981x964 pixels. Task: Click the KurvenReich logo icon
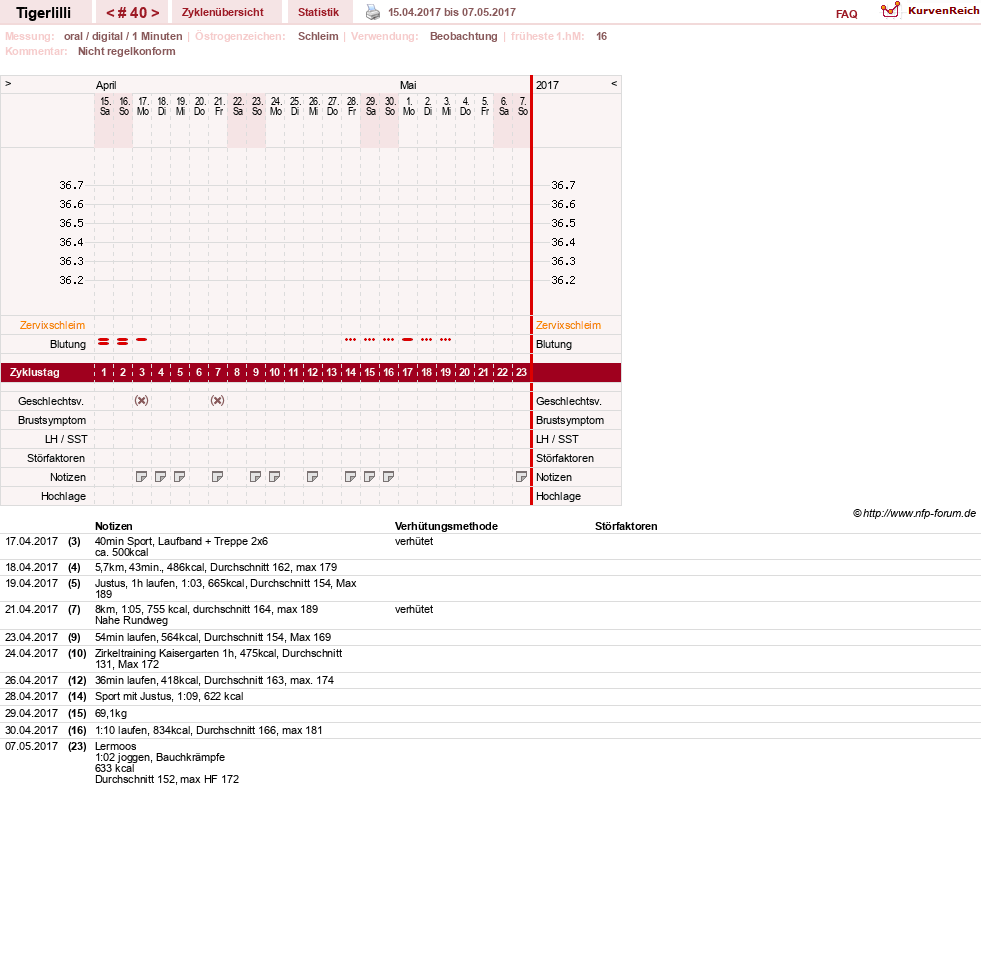click(x=890, y=10)
